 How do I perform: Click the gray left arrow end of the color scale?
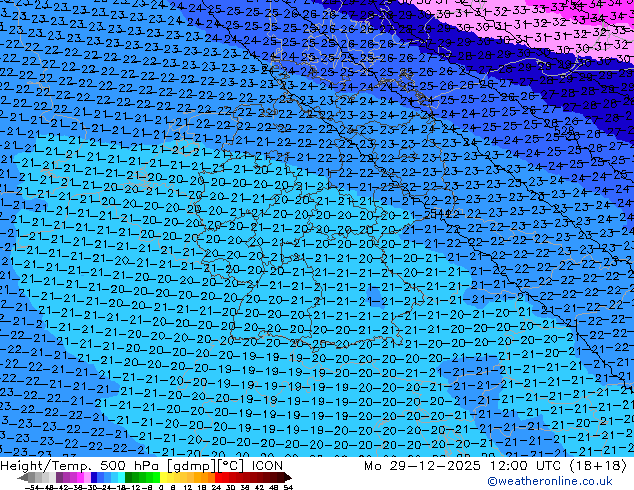click(23, 477)
